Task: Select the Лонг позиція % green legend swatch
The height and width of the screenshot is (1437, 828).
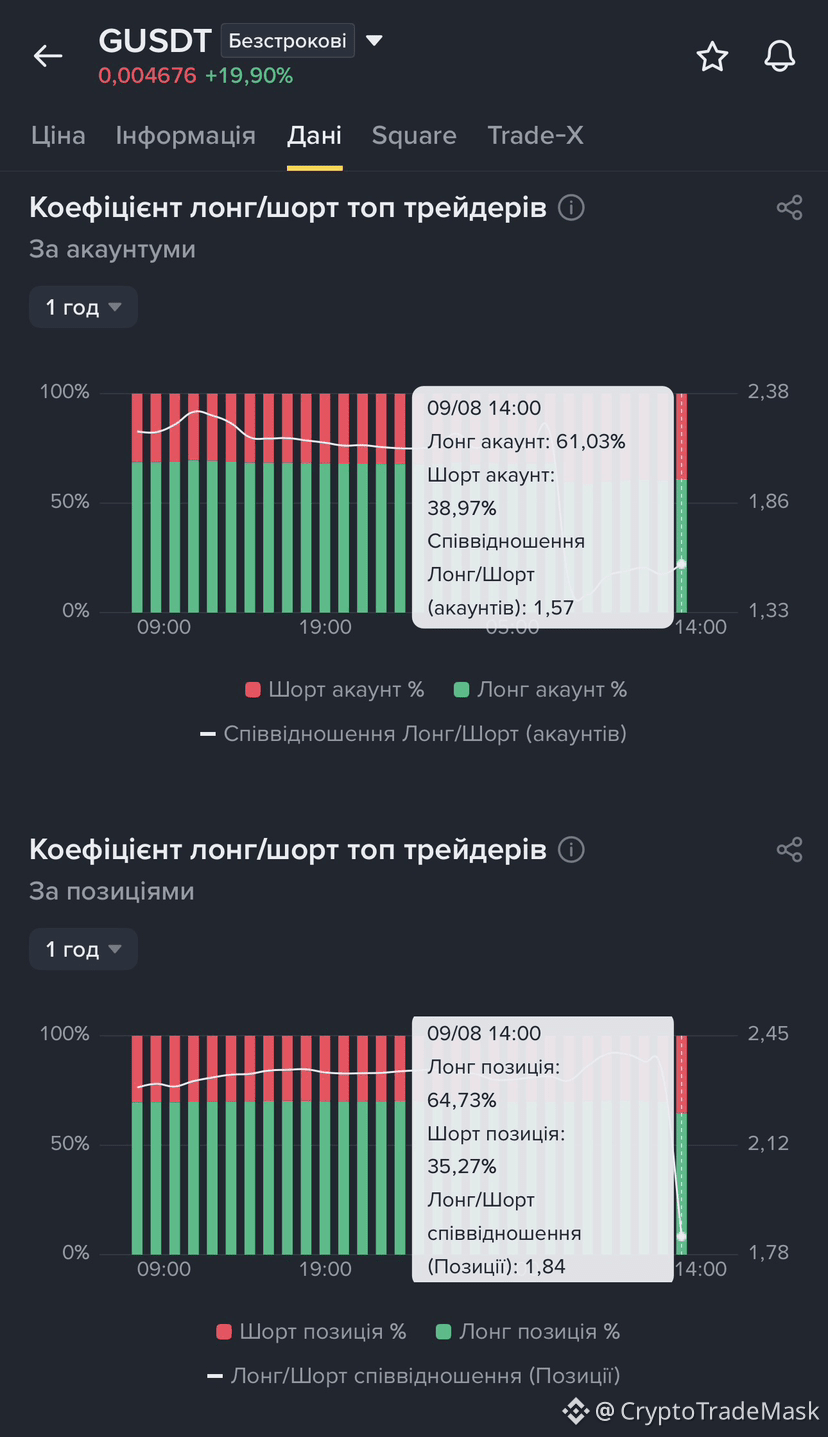Action: tap(445, 1332)
